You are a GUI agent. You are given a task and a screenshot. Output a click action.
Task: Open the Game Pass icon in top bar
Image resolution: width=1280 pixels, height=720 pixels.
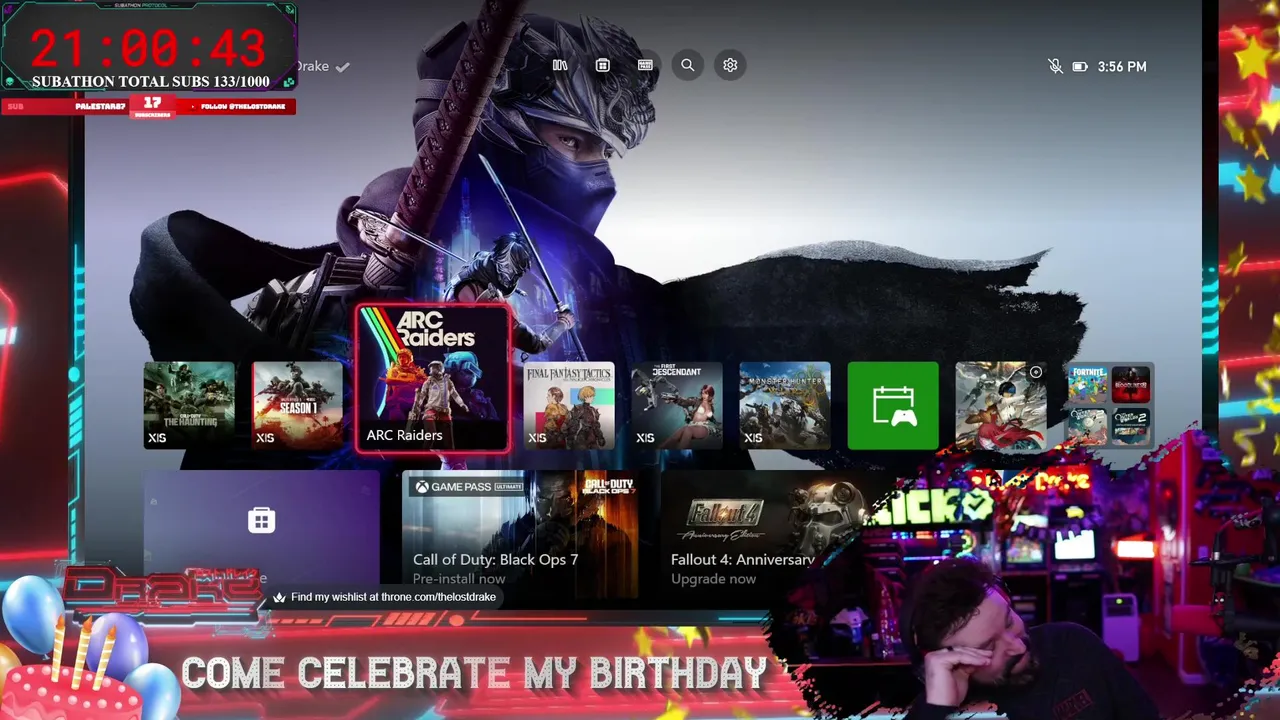click(645, 65)
